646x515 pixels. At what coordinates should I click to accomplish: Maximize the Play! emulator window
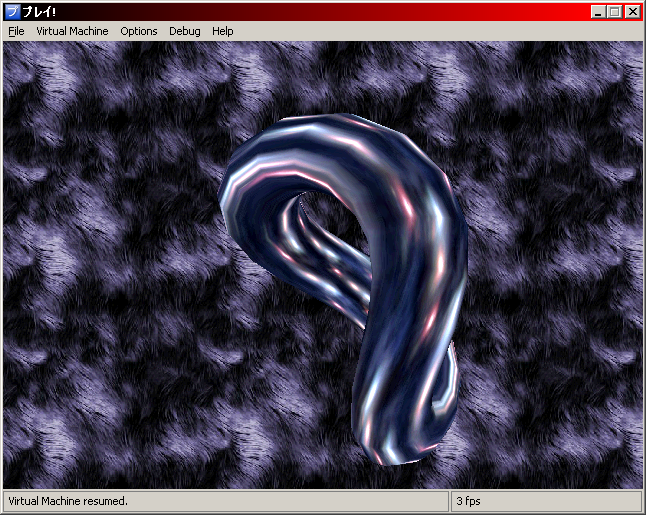614,12
